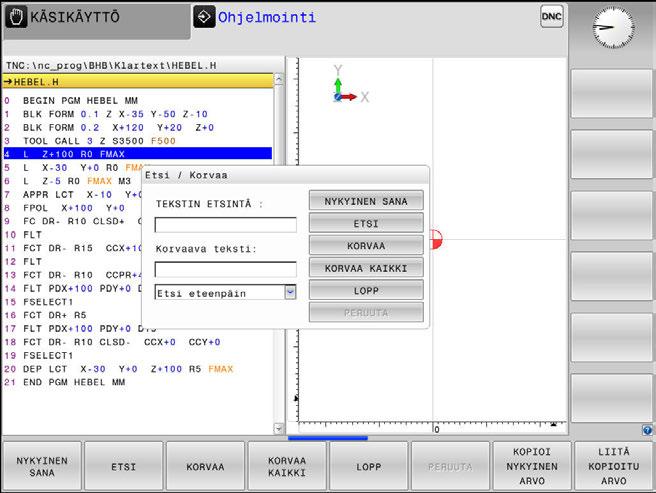Select PERUUTA soft key at bottom
This screenshot has width=656, height=493.
[x=450, y=466]
